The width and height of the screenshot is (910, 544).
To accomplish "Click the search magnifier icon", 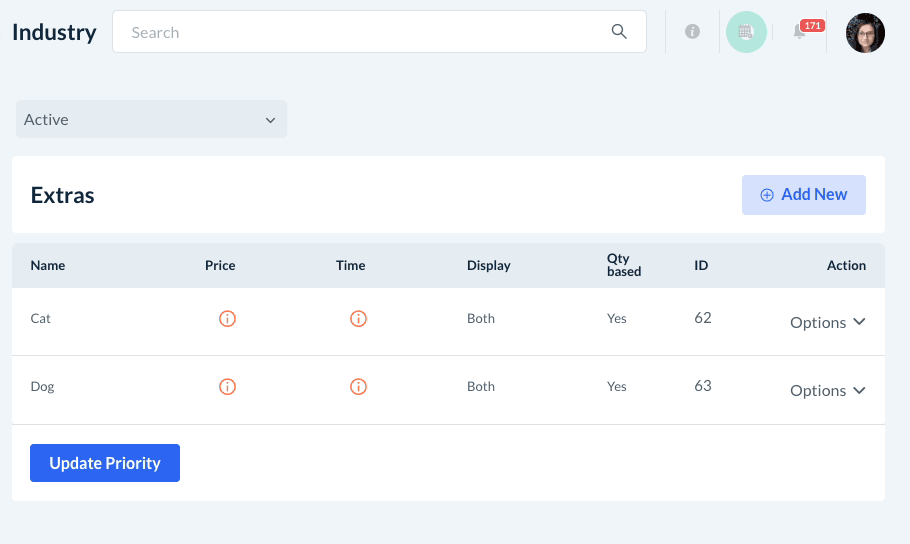I will [x=619, y=32].
